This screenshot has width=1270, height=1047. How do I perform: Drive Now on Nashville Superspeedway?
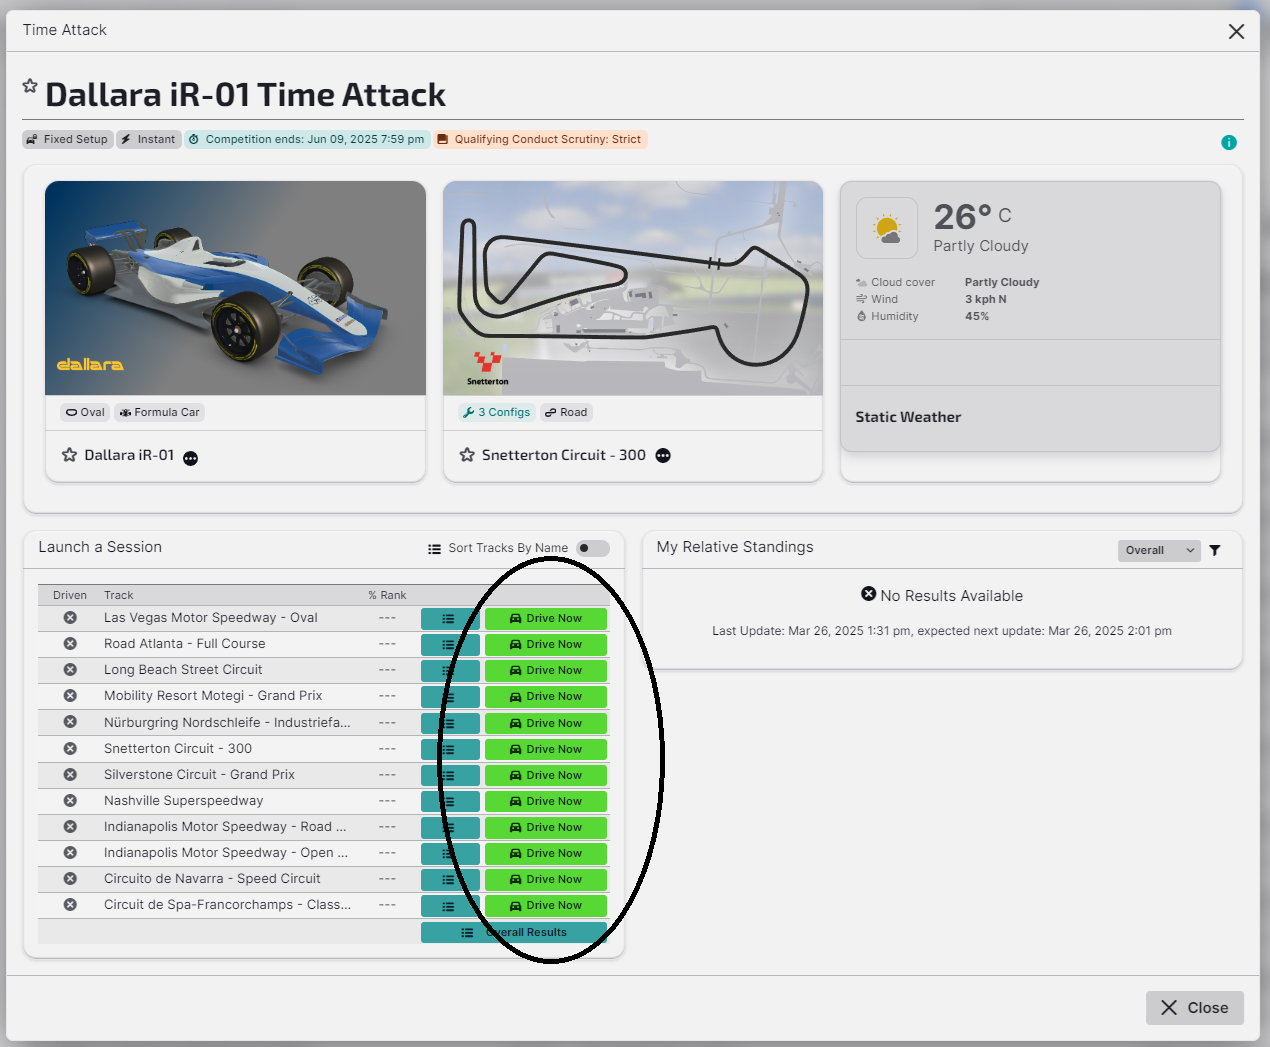(x=546, y=802)
